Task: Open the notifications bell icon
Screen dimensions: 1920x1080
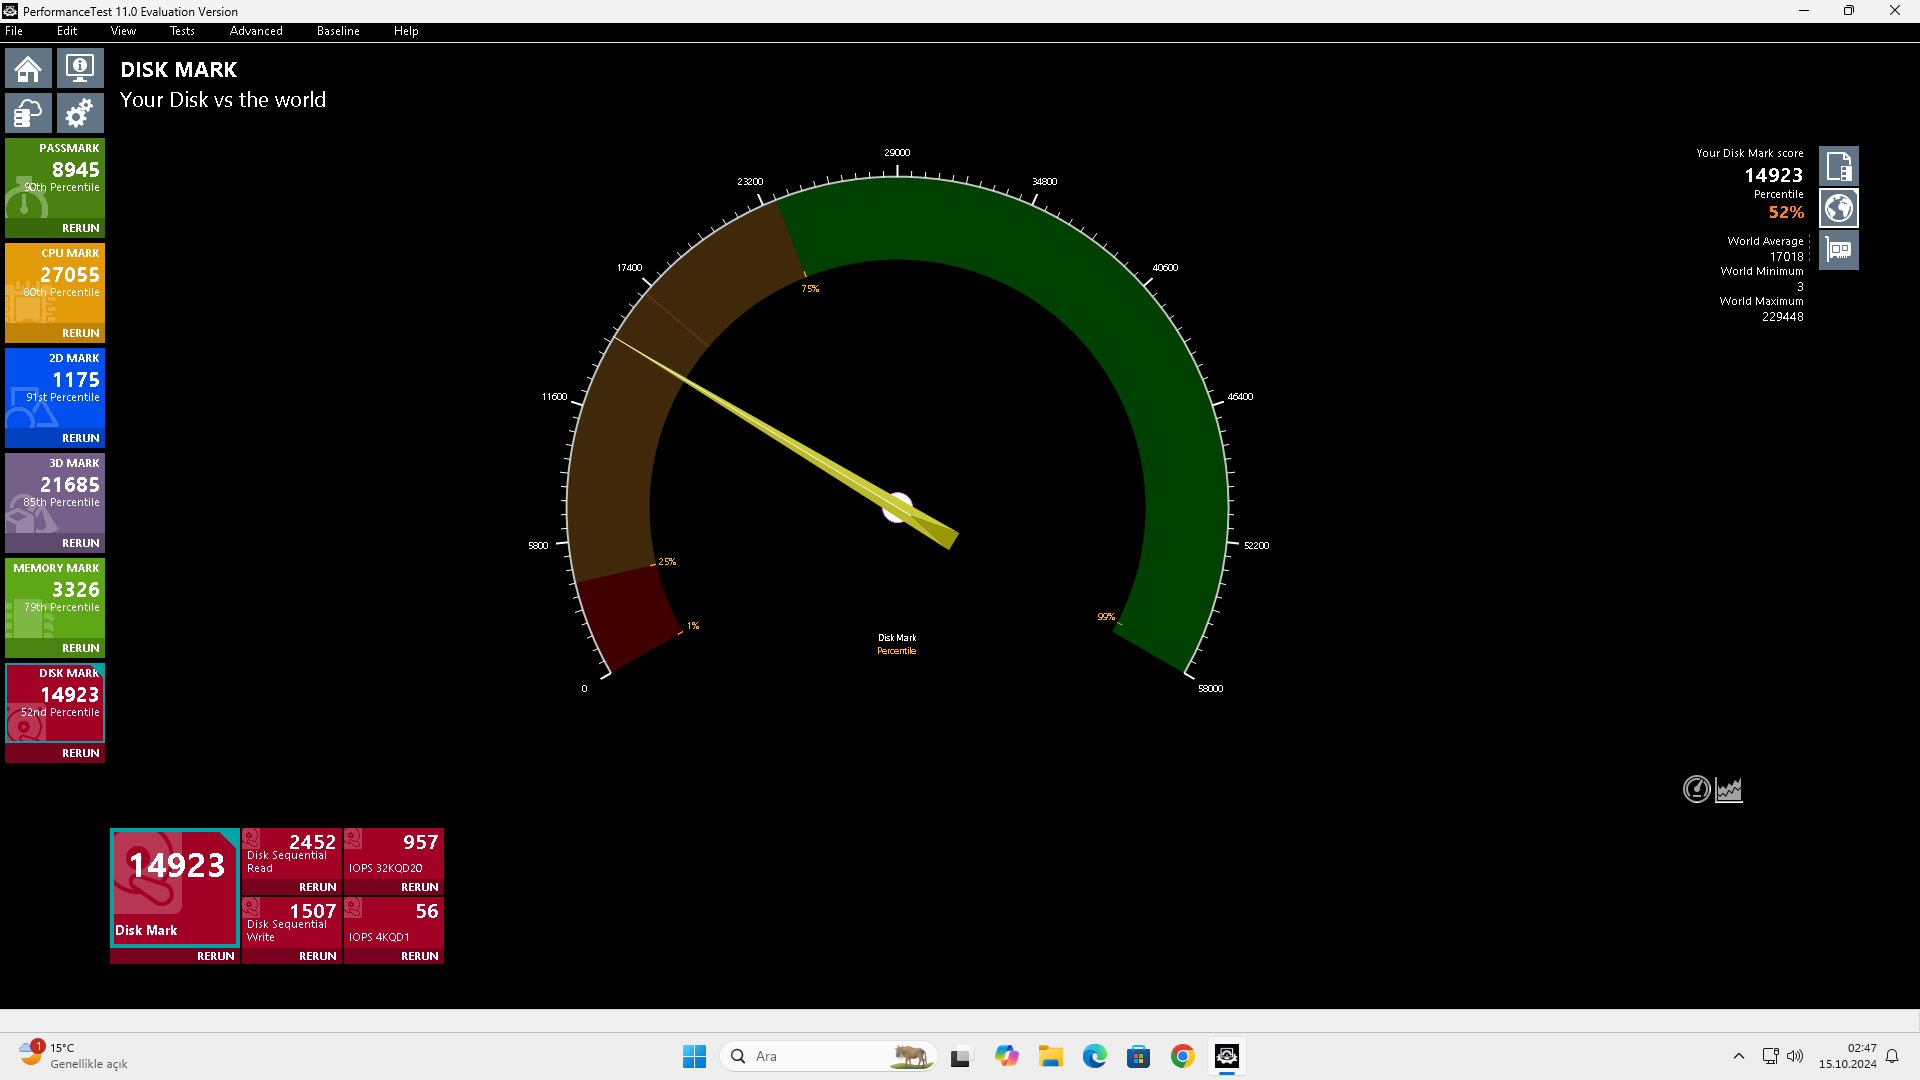Action: coord(1892,1056)
